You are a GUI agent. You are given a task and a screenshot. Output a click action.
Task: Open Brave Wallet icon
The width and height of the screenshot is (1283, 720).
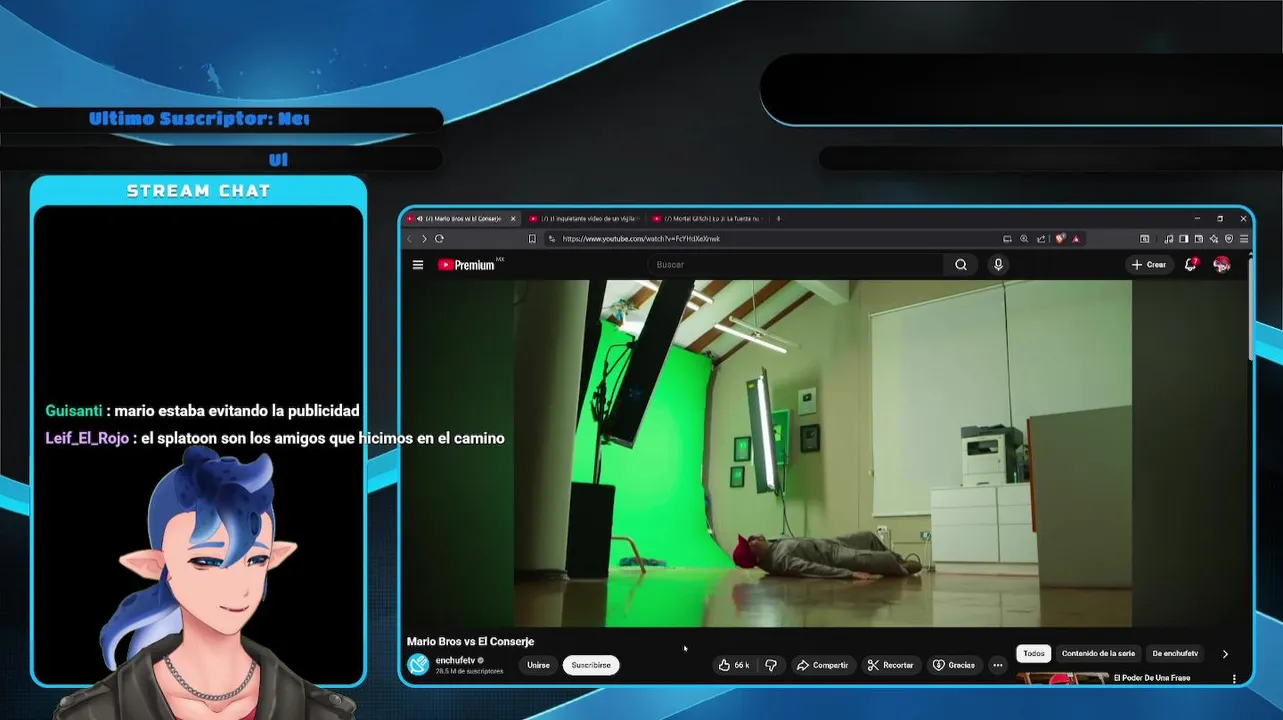pos(1199,239)
